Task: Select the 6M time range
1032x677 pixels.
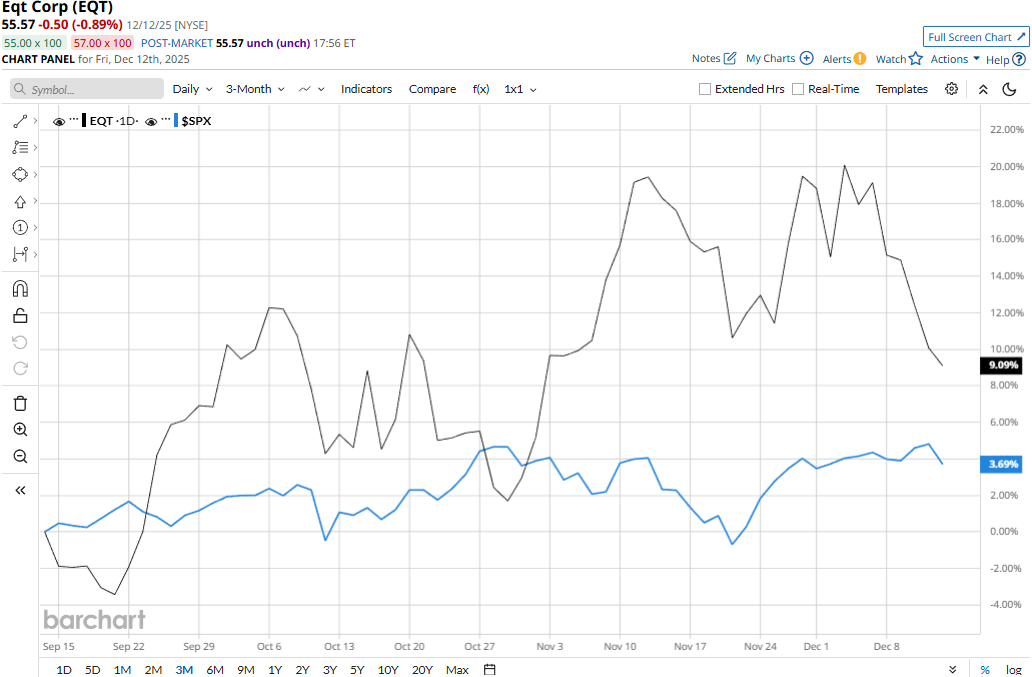Action: 215,670
